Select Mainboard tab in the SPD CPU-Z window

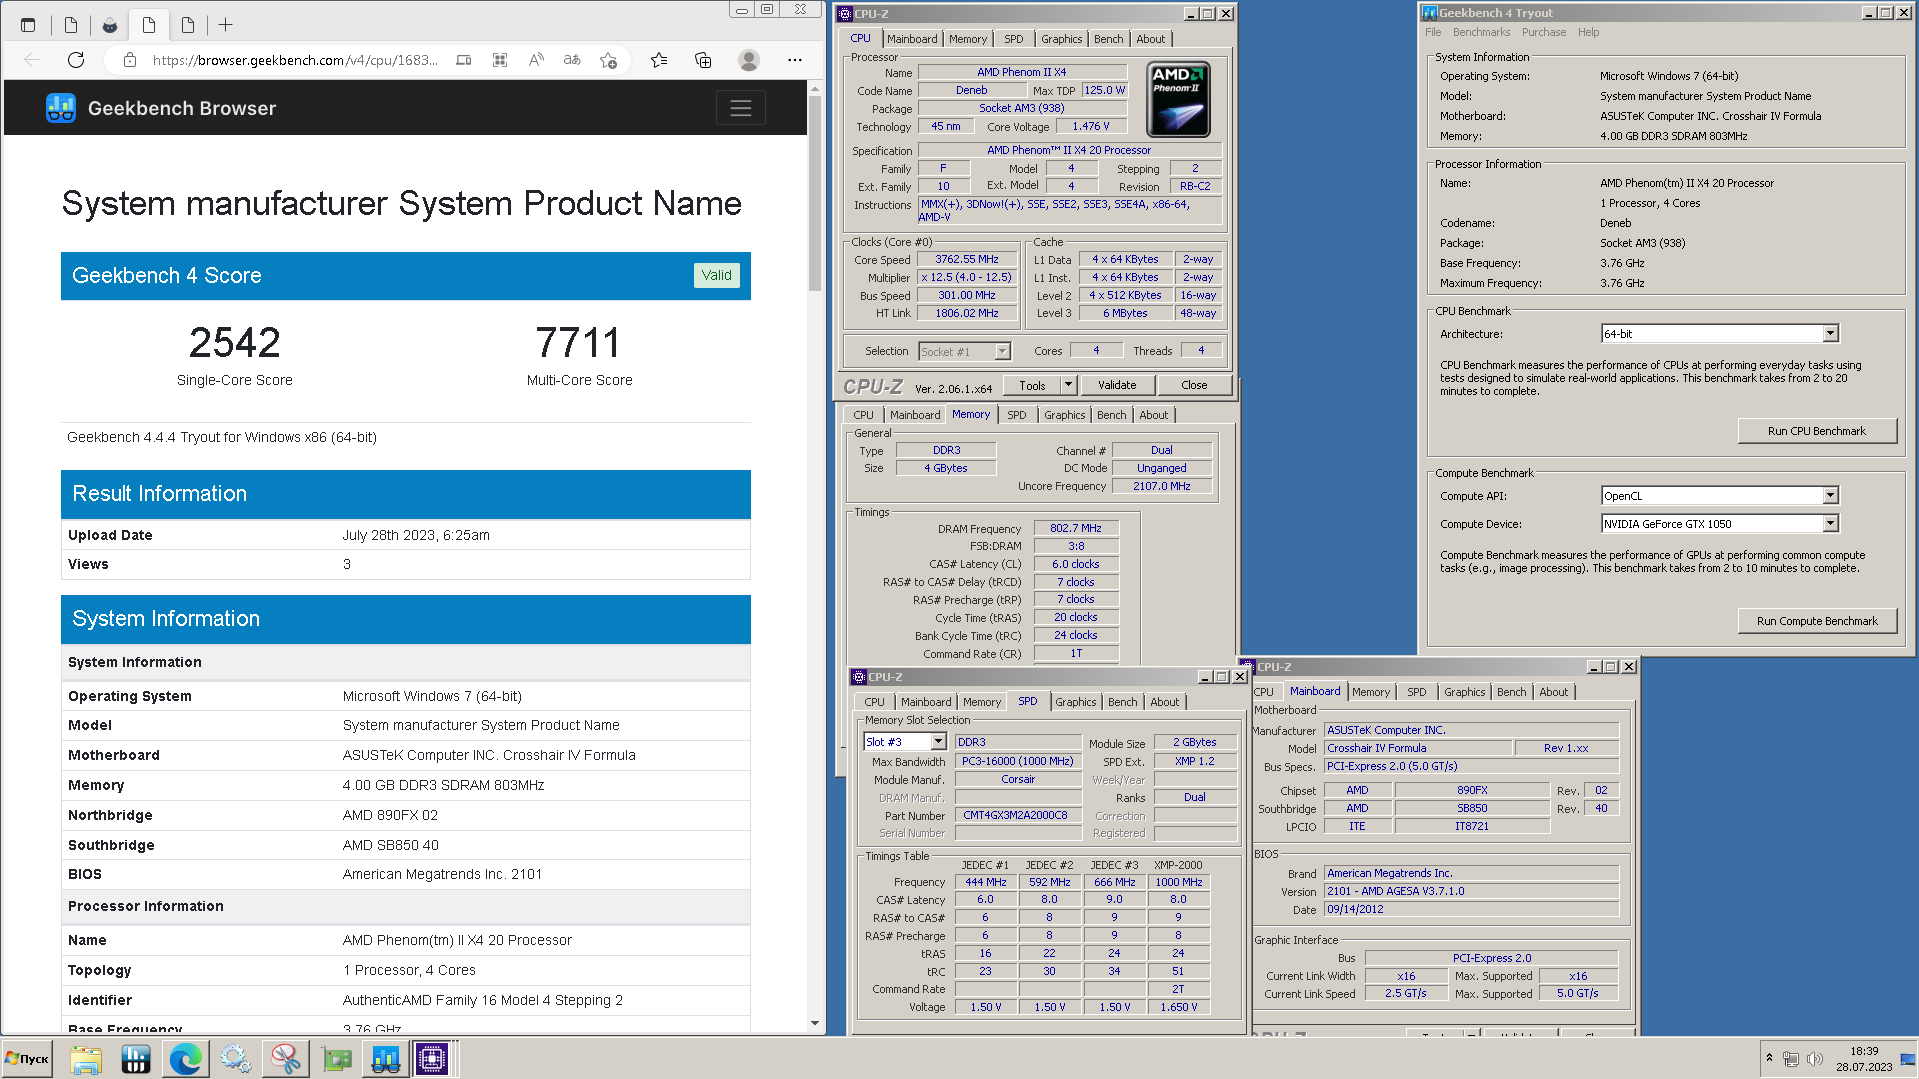point(926,702)
